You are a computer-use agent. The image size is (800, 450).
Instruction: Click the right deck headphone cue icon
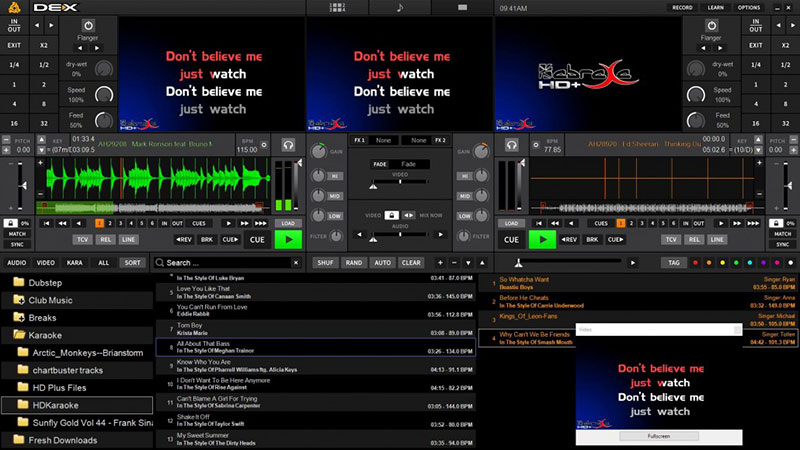(512, 145)
